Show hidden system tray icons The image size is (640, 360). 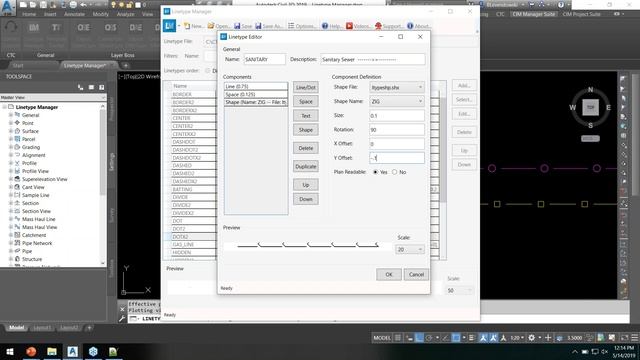575,351
